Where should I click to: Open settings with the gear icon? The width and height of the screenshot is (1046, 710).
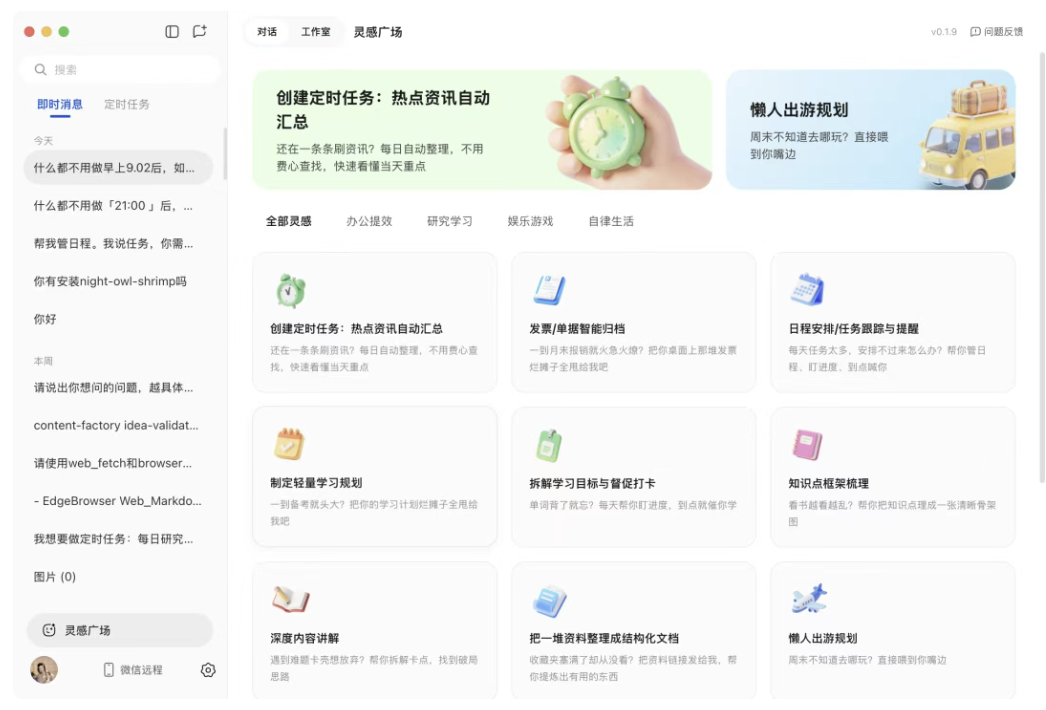point(207,670)
